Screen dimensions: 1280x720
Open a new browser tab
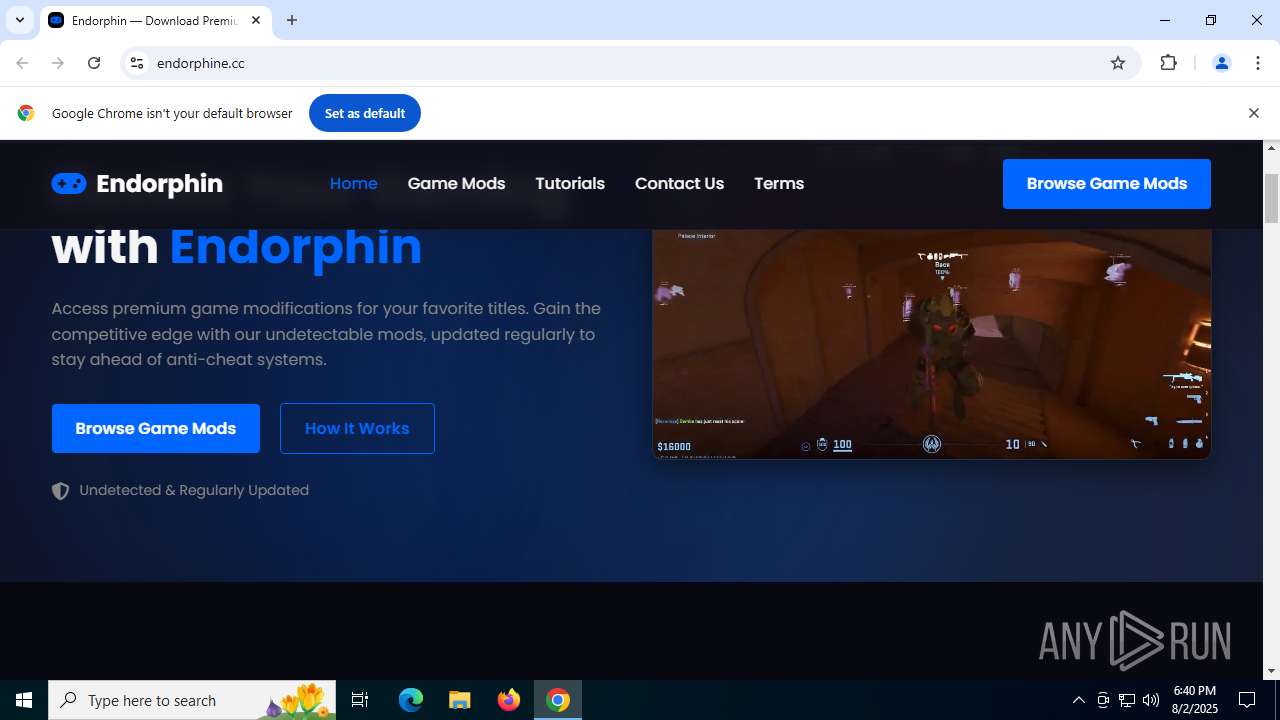[x=292, y=20]
